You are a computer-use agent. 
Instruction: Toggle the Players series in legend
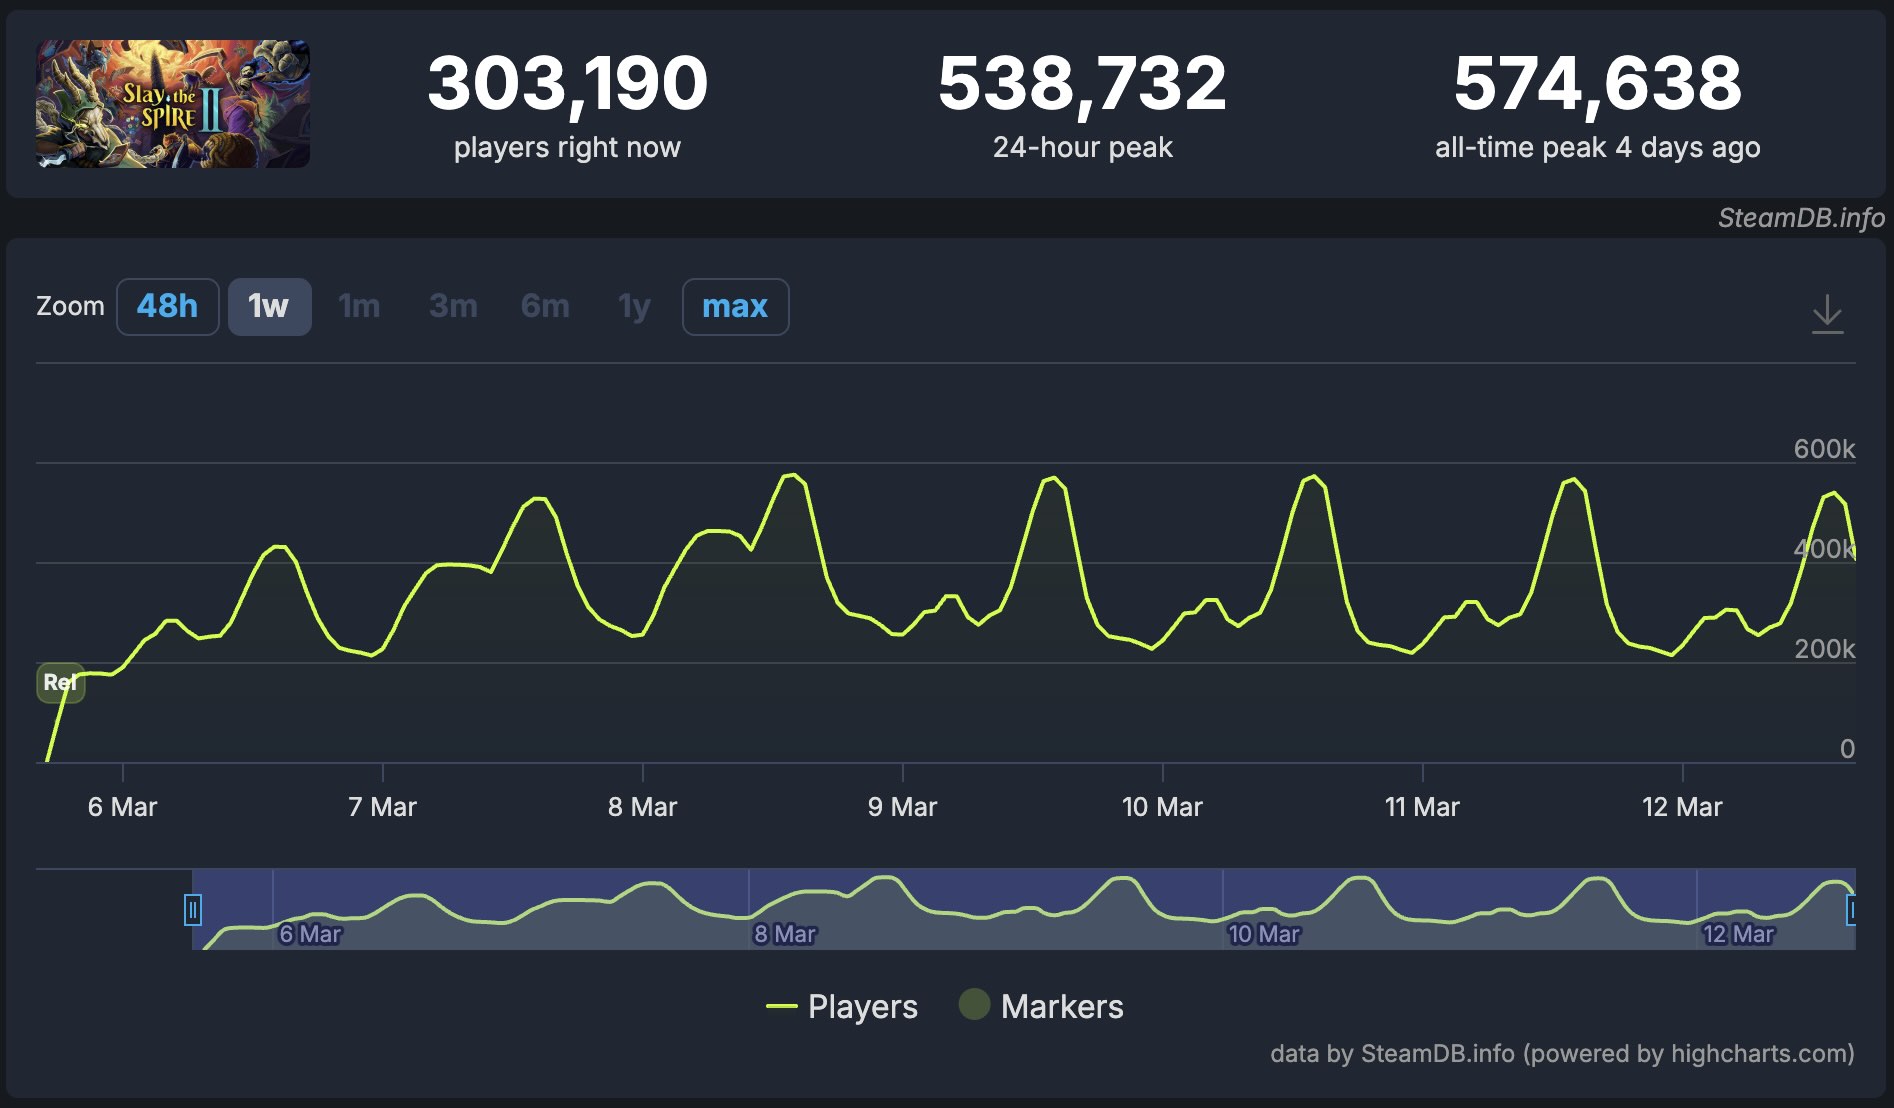[842, 1006]
